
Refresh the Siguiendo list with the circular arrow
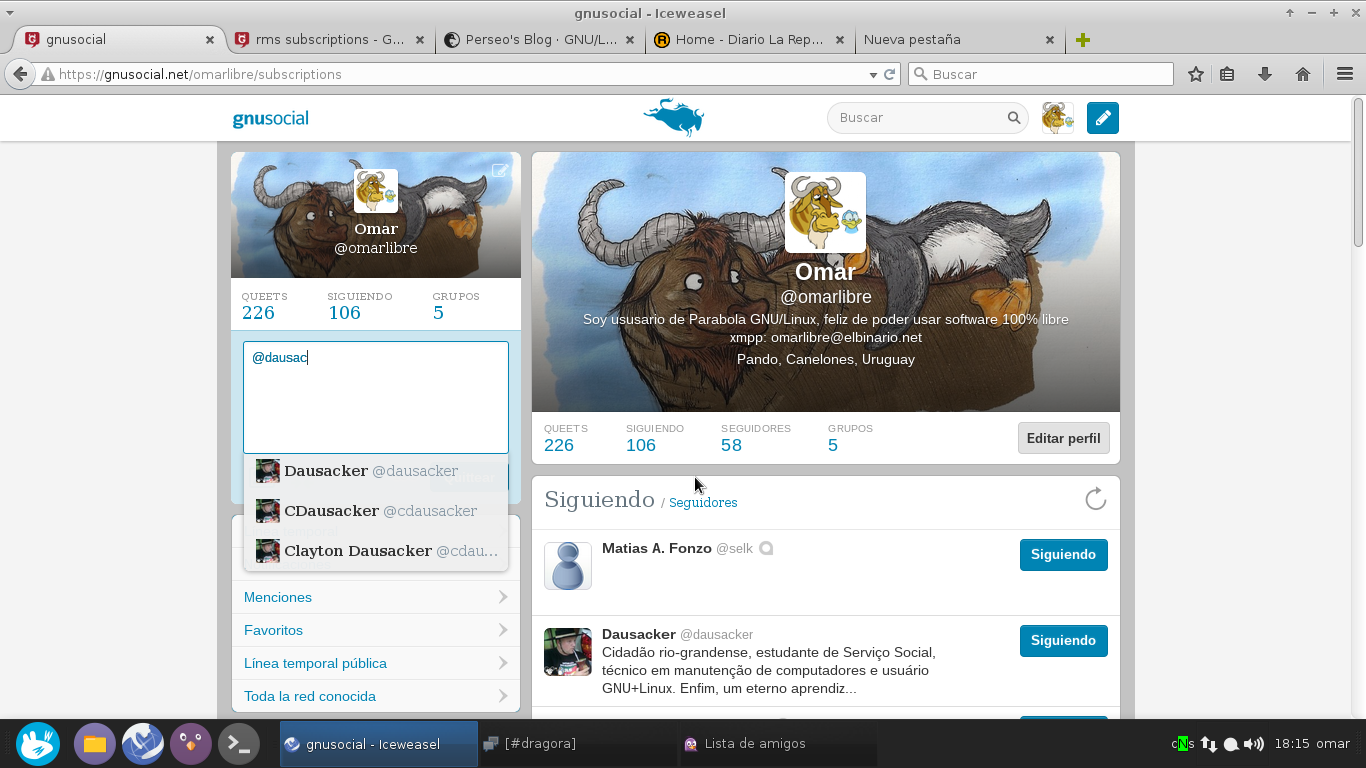click(x=1096, y=499)
